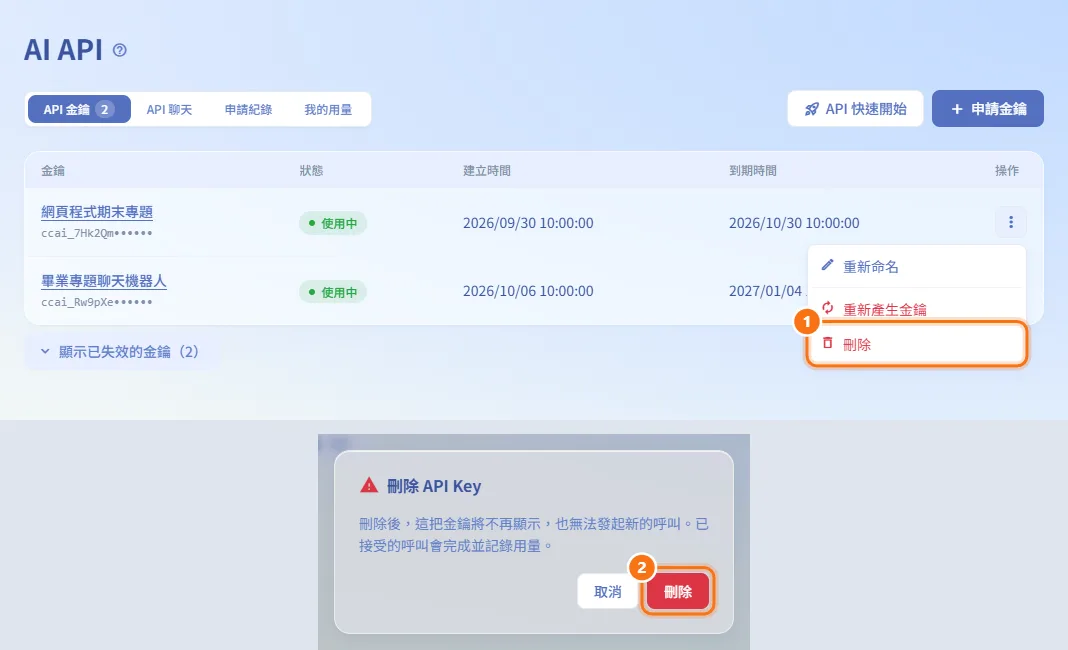Open the API 聊天 tab
Viewport: 1068px width, 650px height.
coord(170,109)
